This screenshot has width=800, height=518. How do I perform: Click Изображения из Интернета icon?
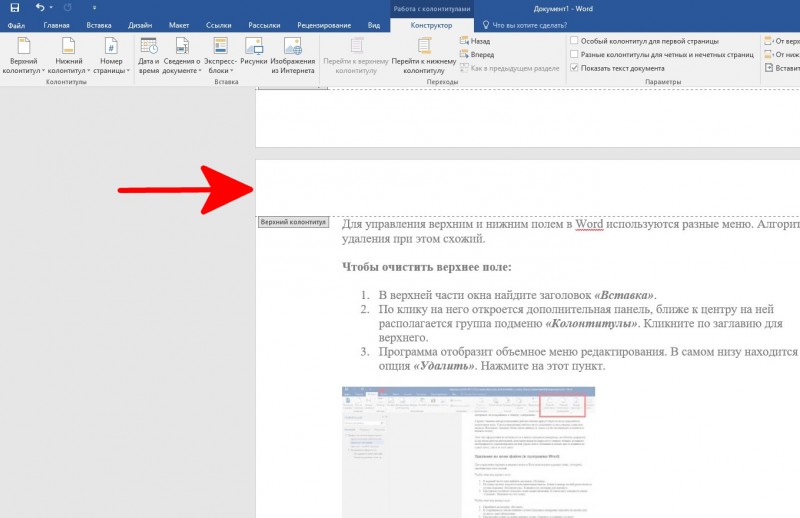point(292,56)
